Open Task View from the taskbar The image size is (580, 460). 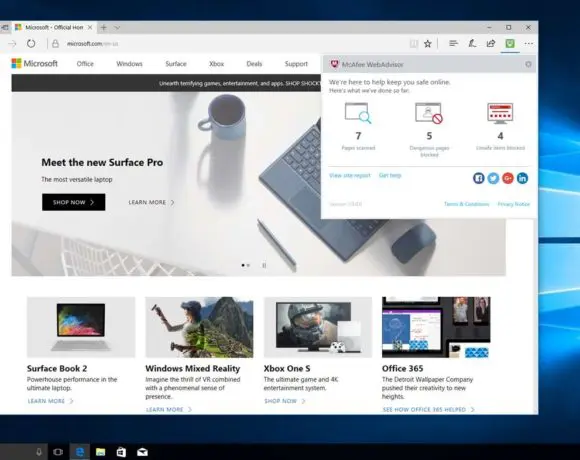tap(58, 452)
